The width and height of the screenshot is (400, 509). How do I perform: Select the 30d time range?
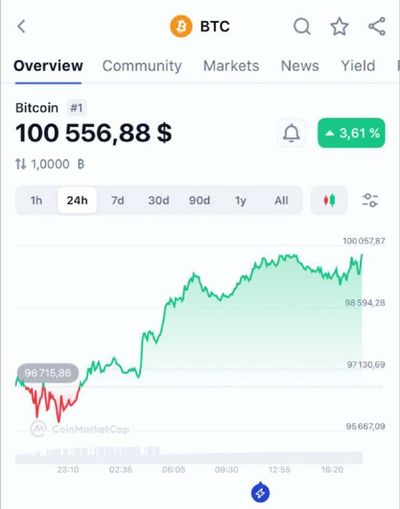click(158, 200)
